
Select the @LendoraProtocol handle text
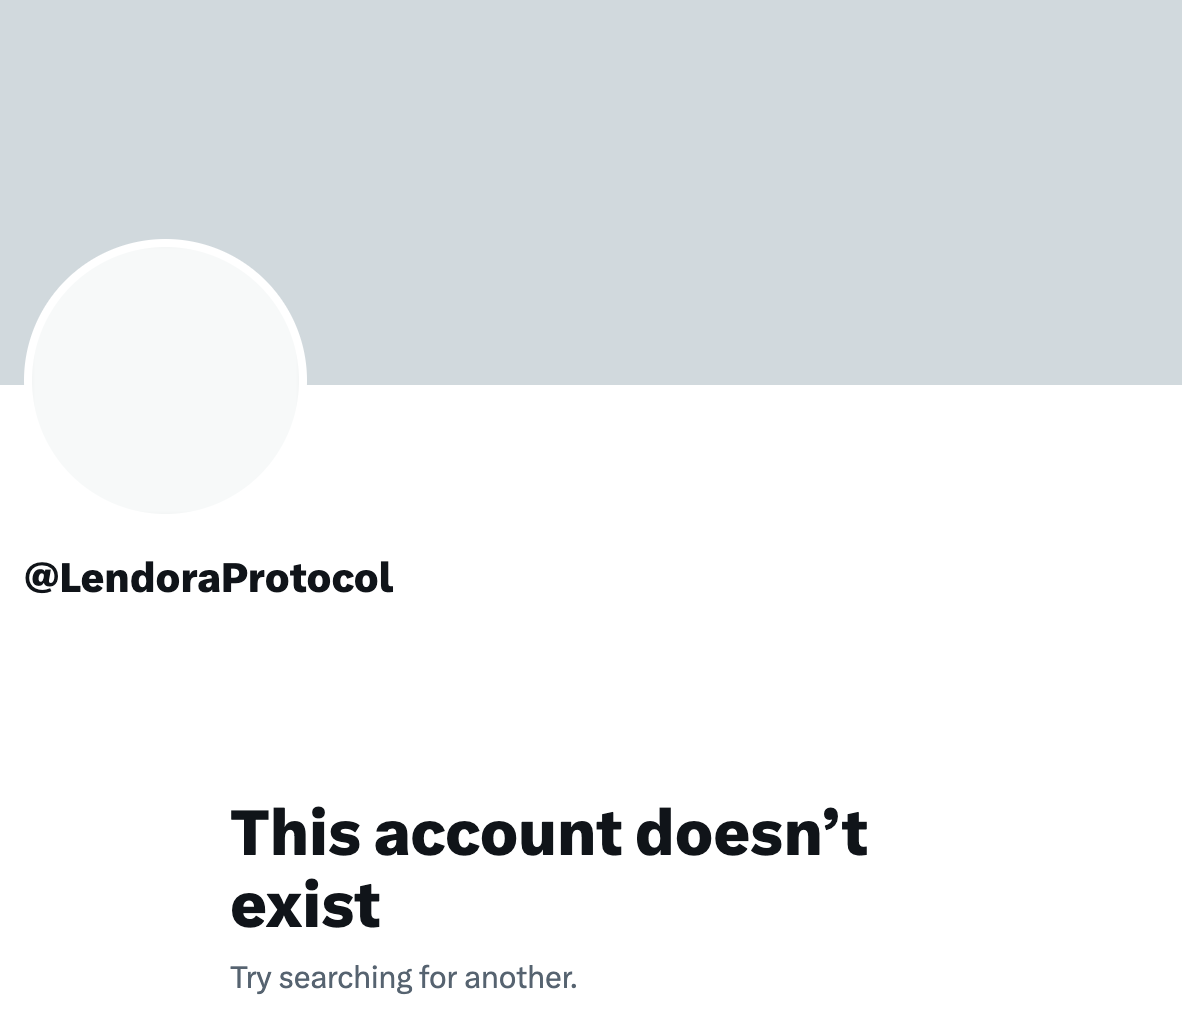[x=209, y=578]
